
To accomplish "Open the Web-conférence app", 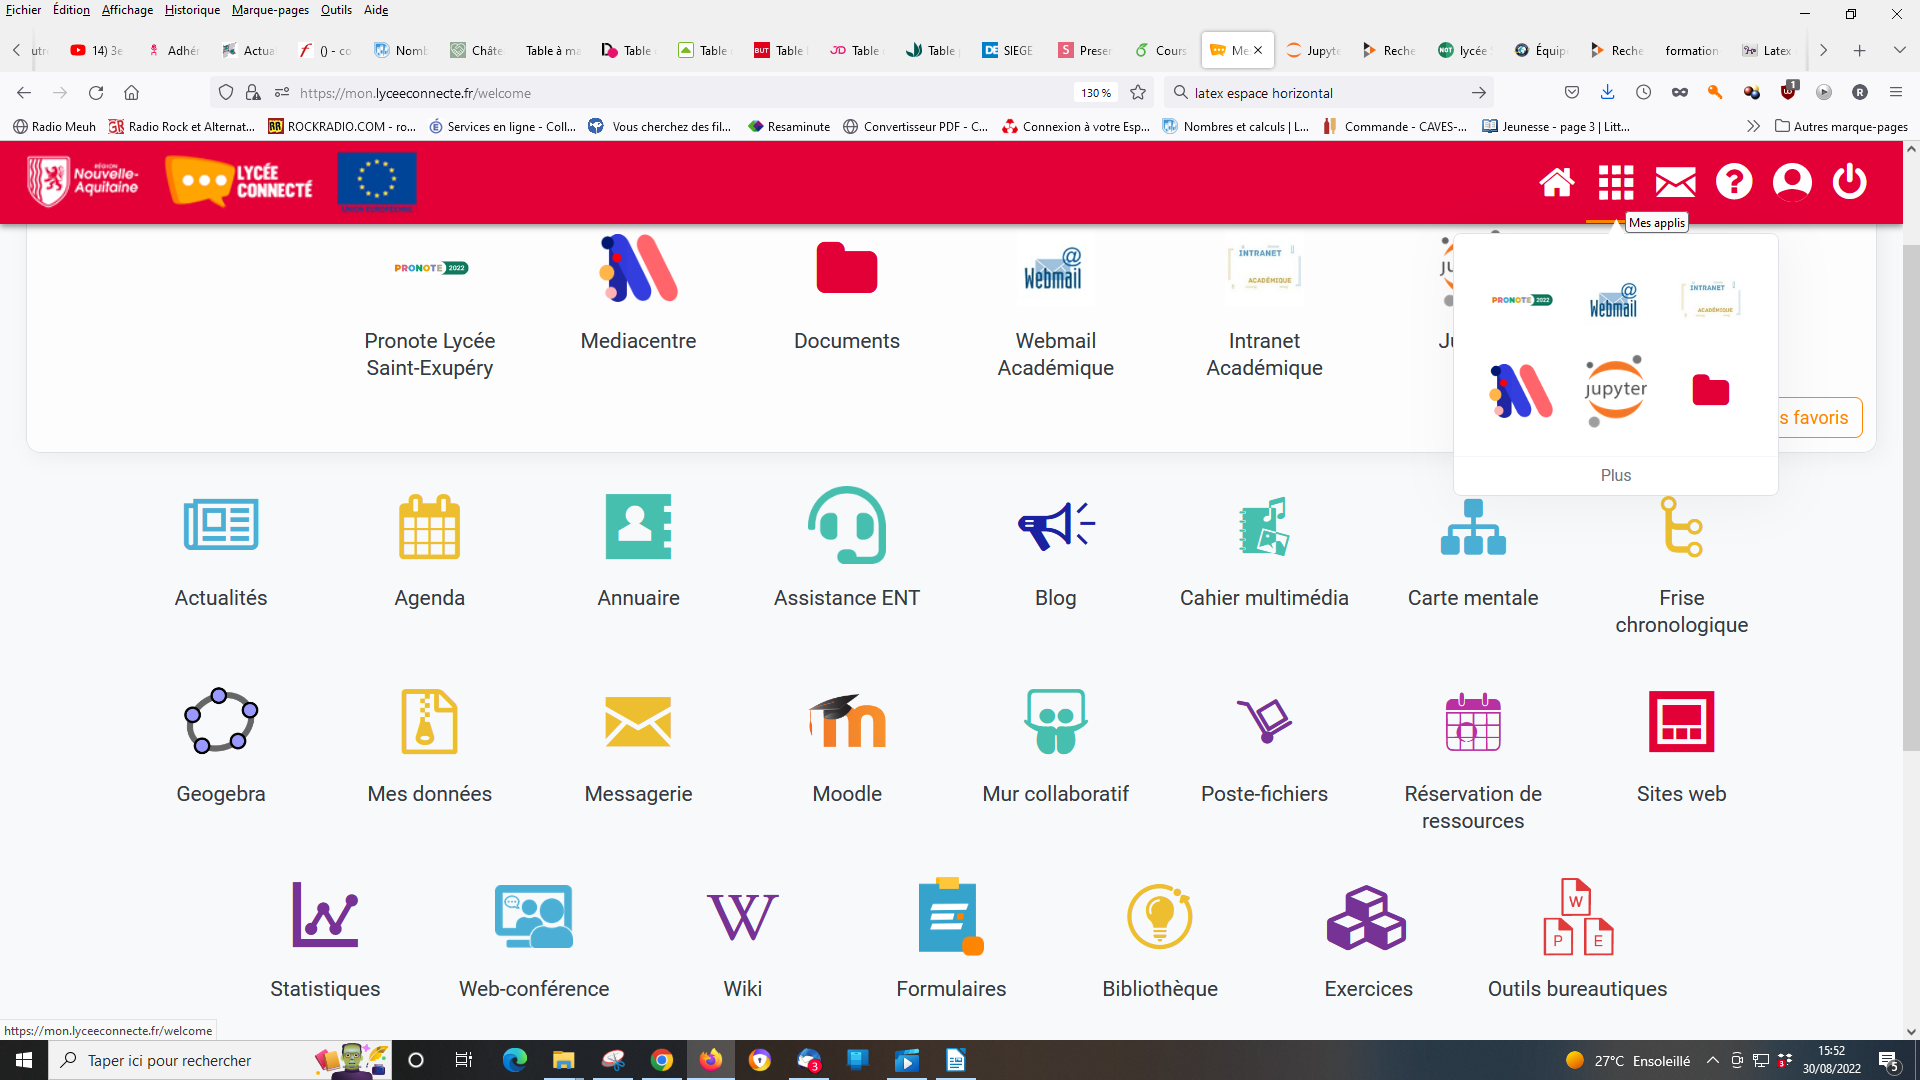I will 534,917.
